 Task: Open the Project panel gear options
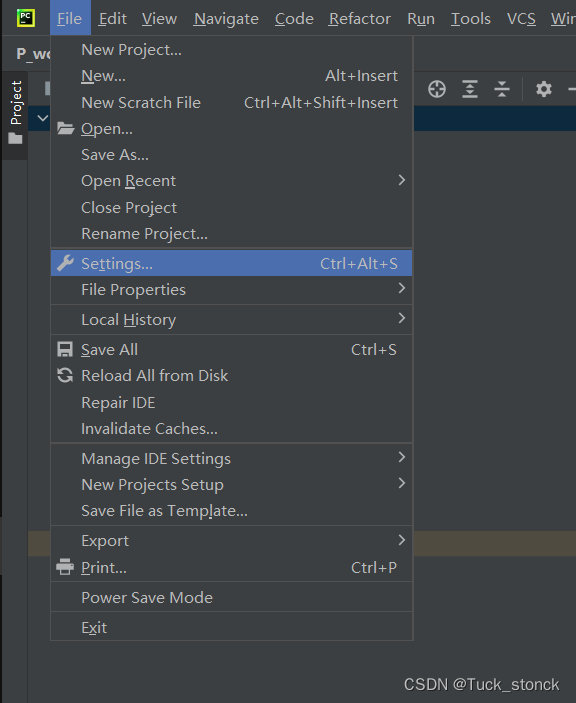tap(544, 89)
